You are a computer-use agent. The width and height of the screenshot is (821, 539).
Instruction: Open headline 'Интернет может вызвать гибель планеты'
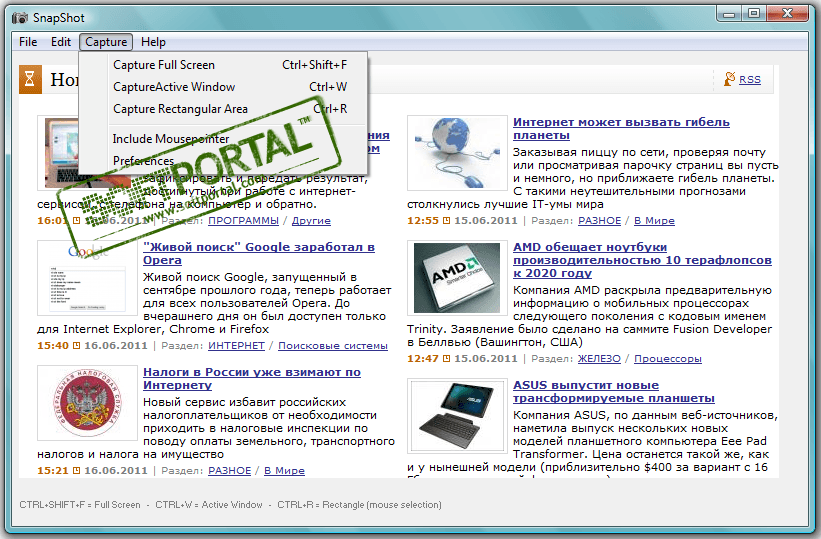coord(621,128)
